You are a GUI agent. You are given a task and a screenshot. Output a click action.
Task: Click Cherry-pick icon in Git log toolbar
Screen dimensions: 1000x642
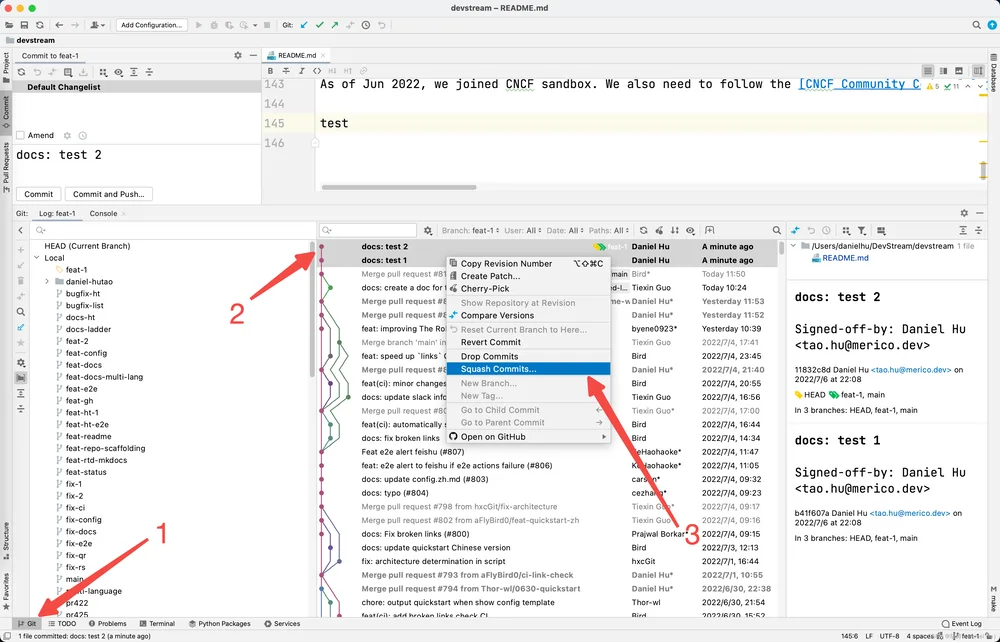(x=659, y=230)
